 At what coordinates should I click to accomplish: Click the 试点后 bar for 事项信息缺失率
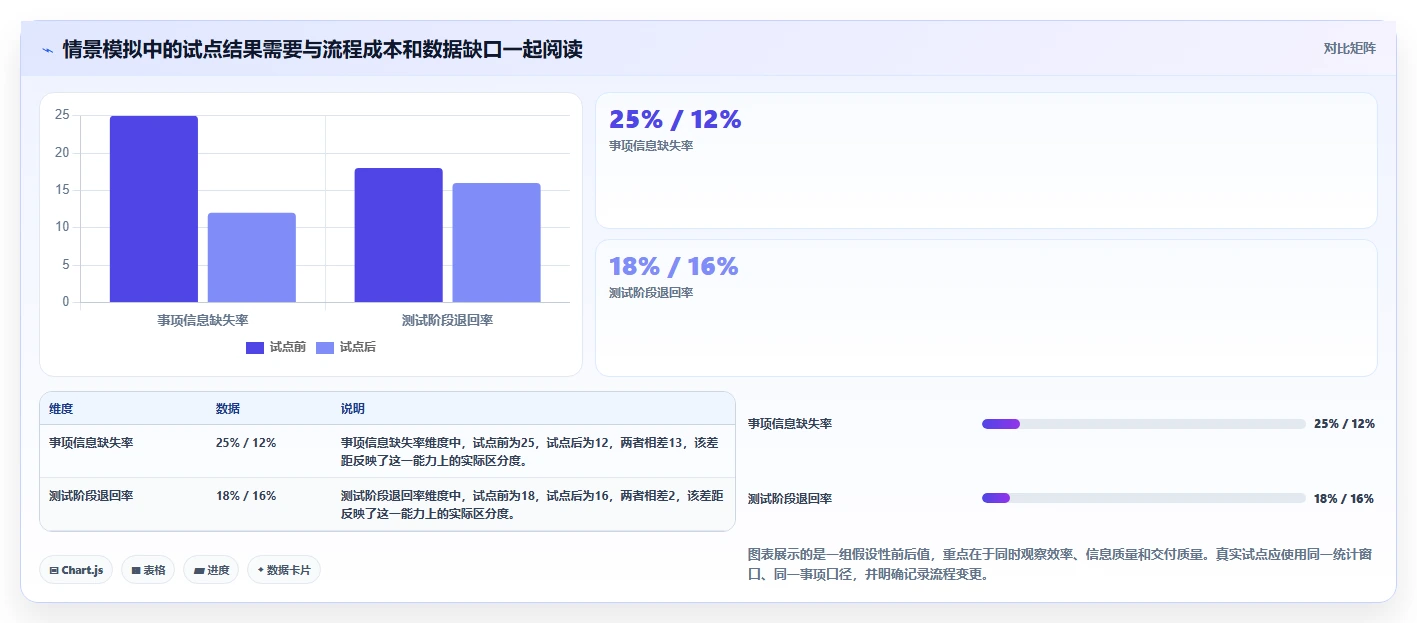(252, 257)
